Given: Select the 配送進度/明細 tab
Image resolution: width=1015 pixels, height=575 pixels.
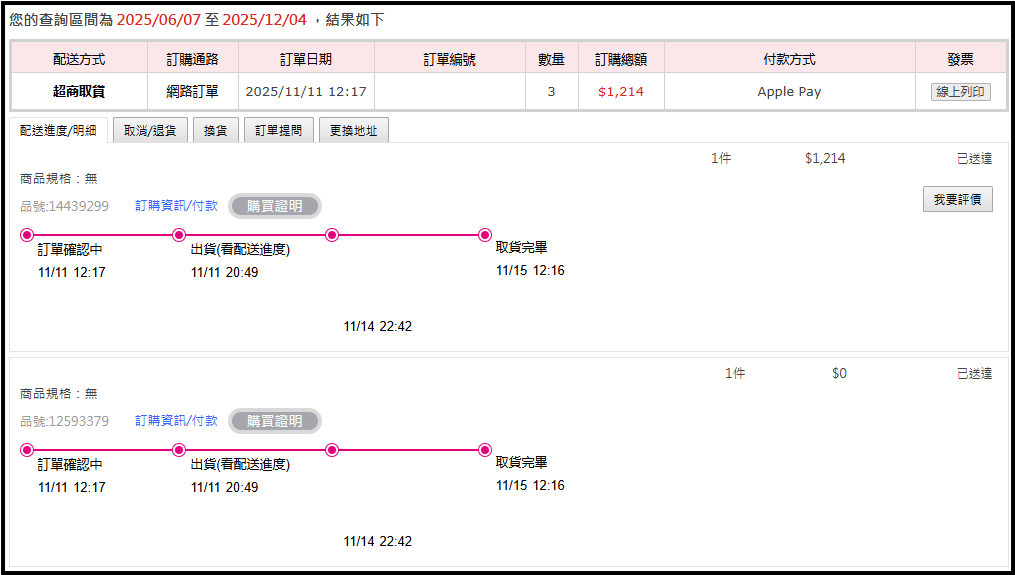Looking at the screenshot, I should 60,131.
